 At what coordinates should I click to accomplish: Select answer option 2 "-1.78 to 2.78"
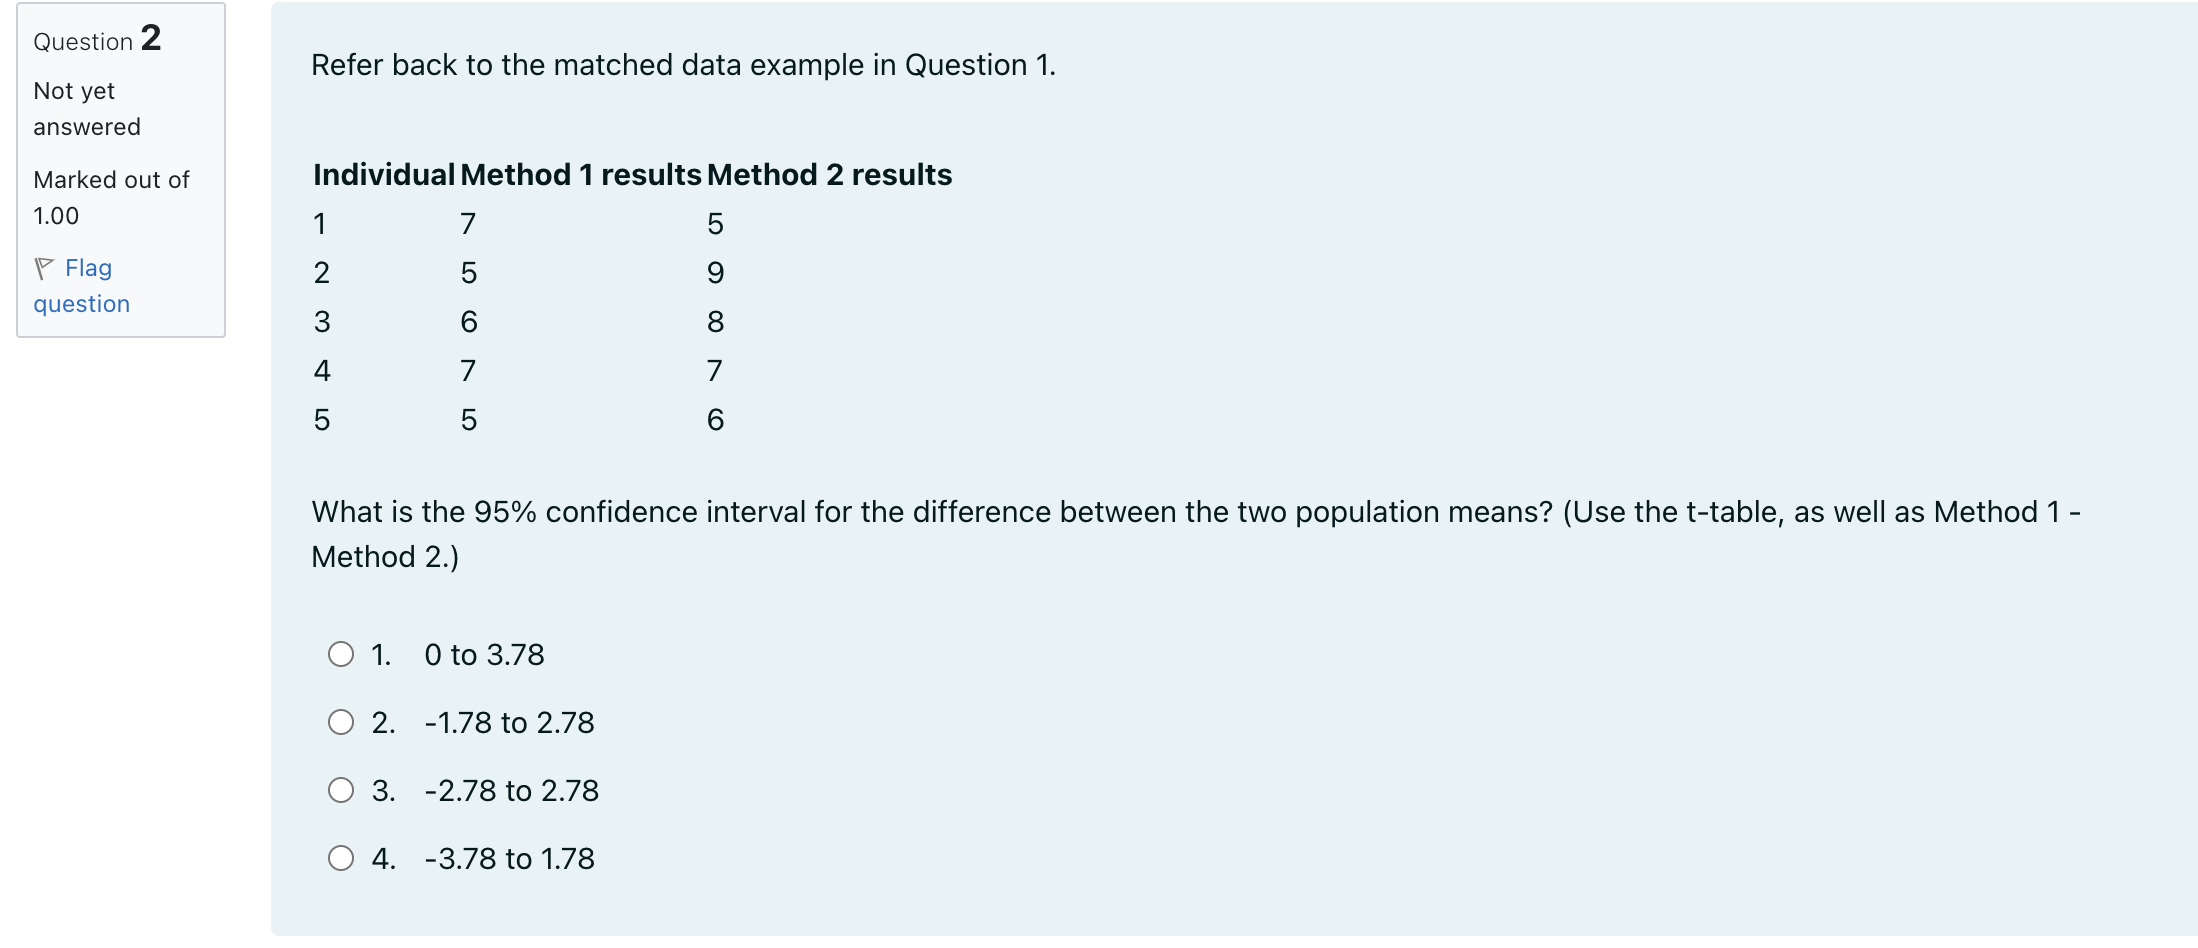(x=342, y=721)
